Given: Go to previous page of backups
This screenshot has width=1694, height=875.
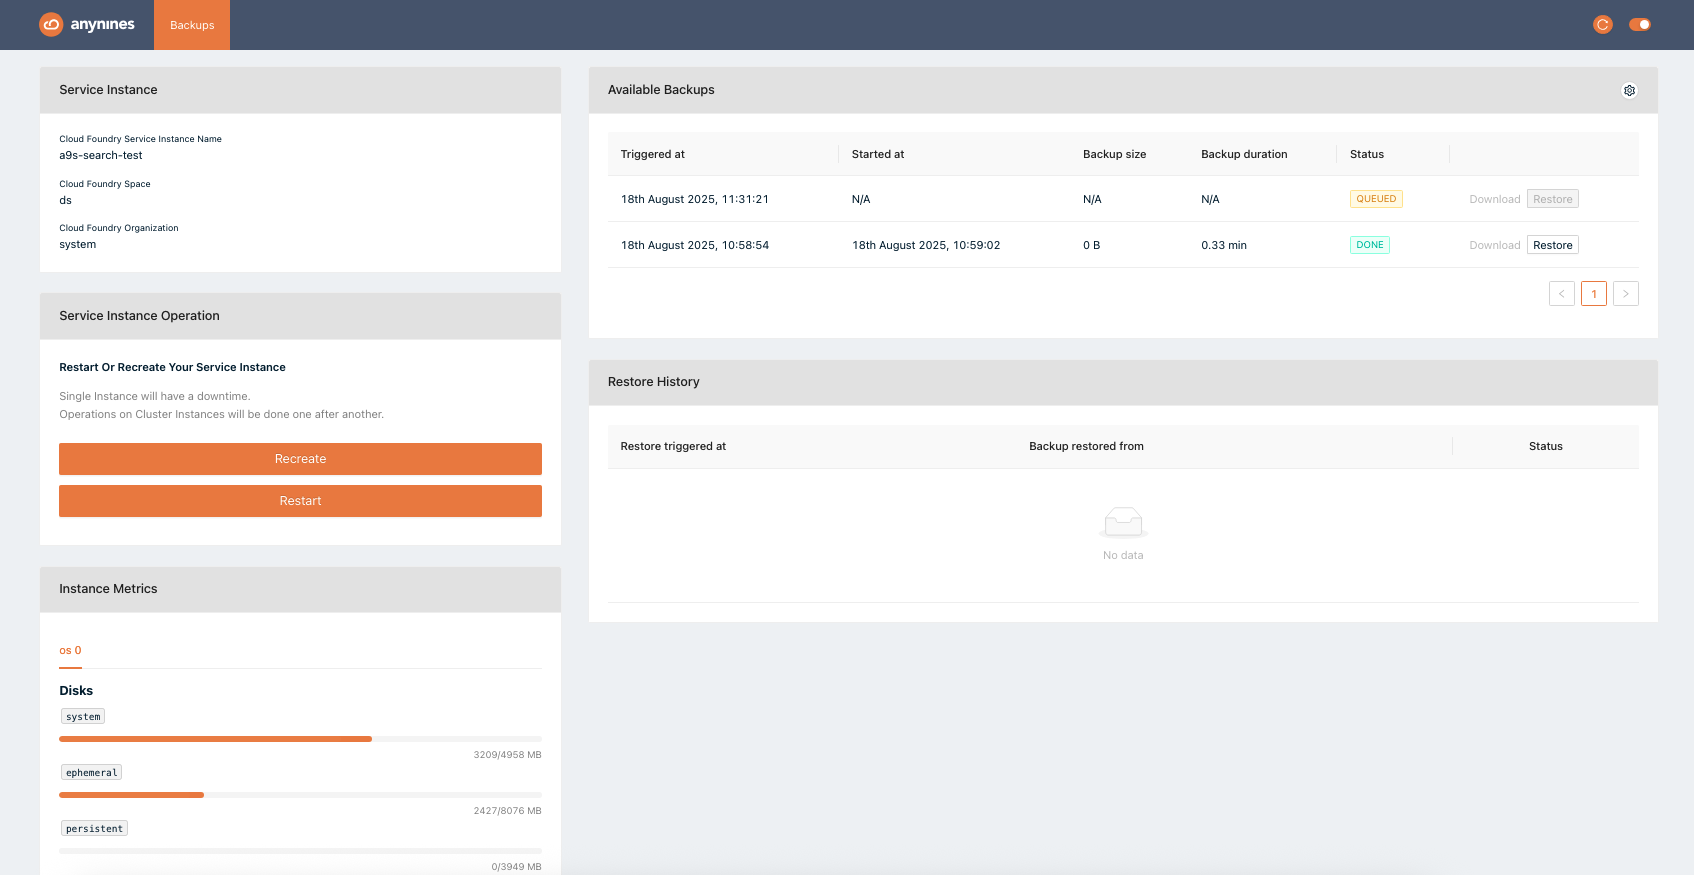Looking at the screenshot, I should coord(1561,294).
